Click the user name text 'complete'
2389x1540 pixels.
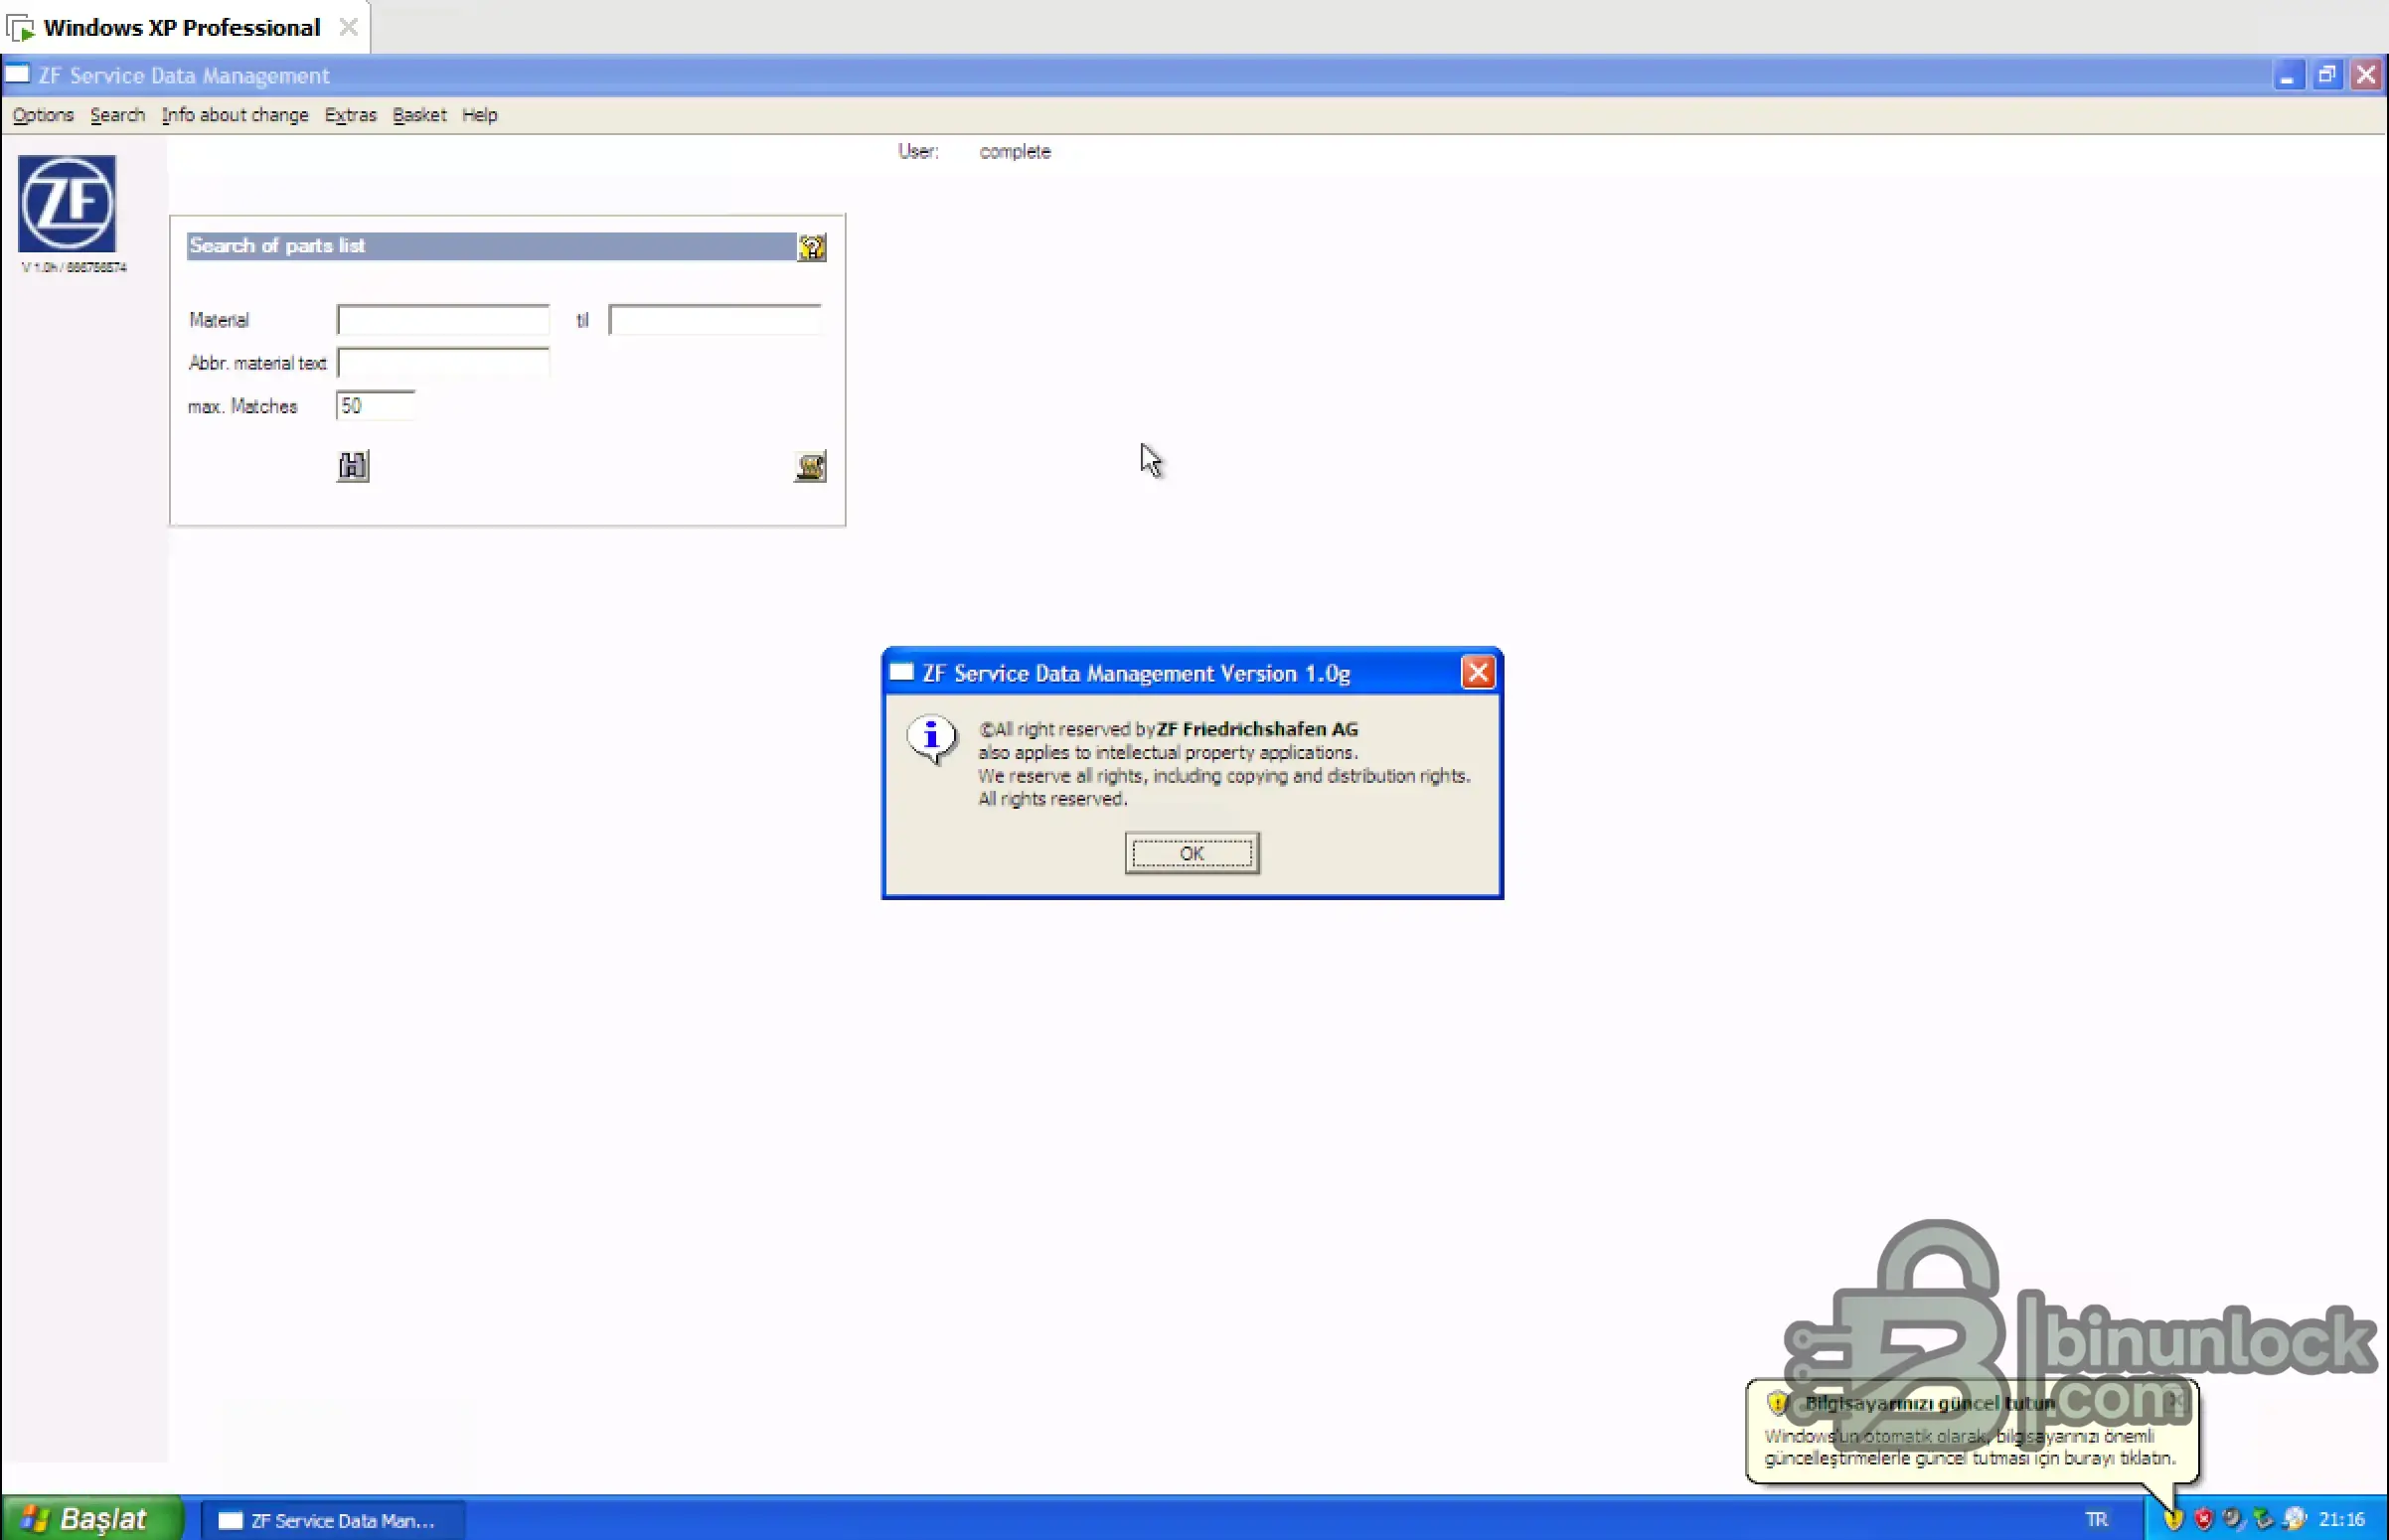click(x=1015, y=152)
